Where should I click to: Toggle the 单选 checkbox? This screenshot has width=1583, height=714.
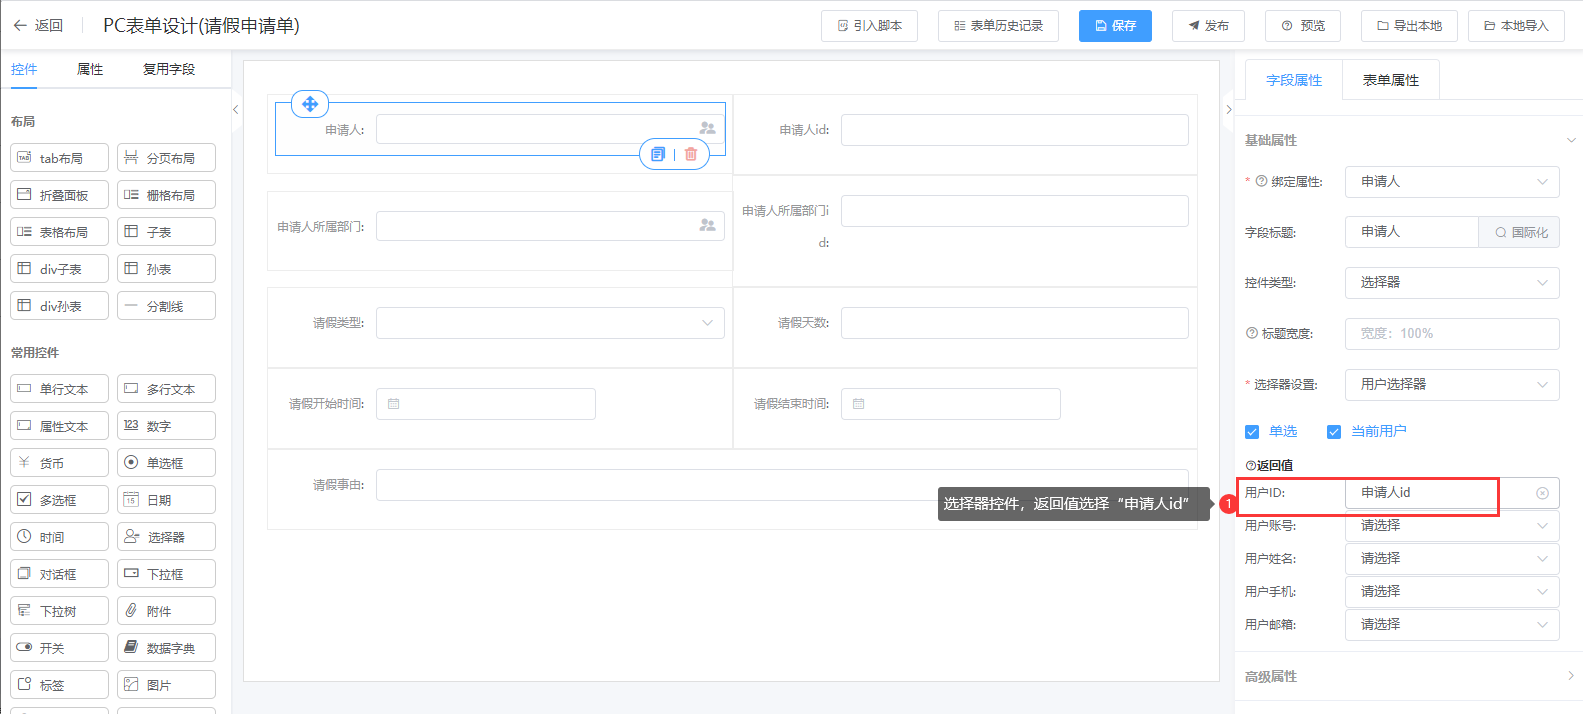(1252, 432)
